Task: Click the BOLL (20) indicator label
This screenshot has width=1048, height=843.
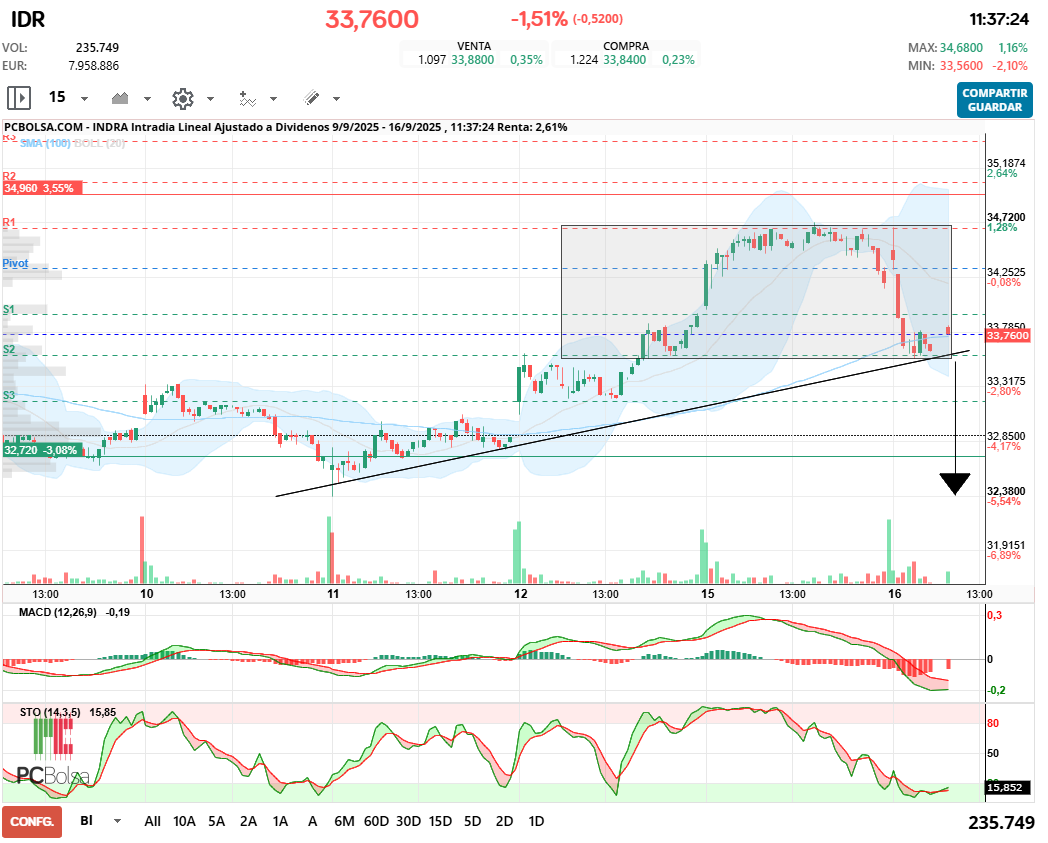Action: [99, 143]
